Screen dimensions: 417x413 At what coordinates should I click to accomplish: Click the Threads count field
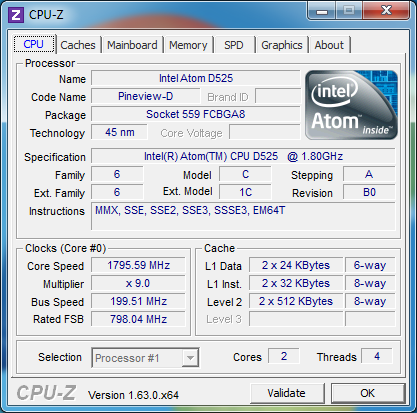click(x=377, y=356)
